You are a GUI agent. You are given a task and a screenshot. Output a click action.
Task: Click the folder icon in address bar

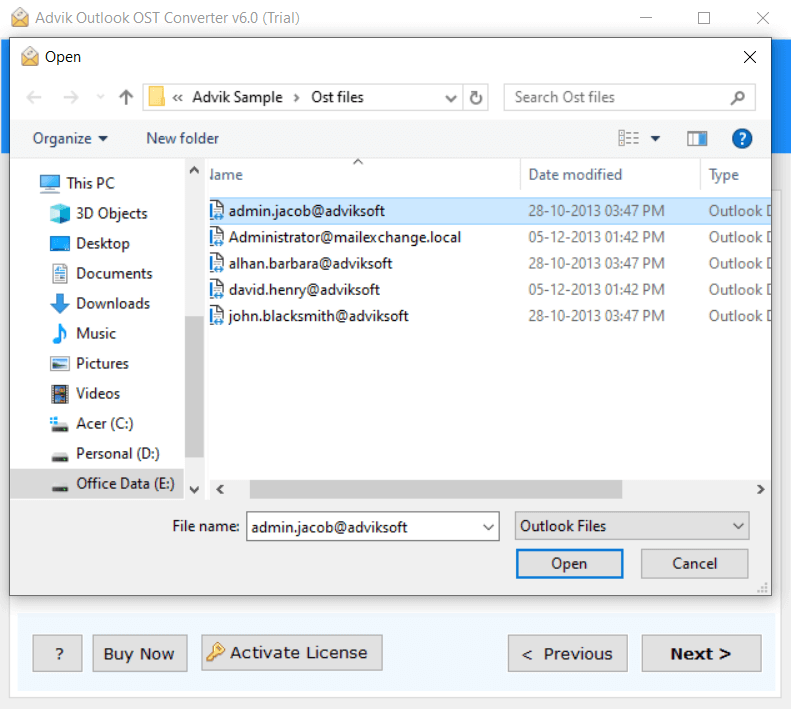tap(157, 96)
